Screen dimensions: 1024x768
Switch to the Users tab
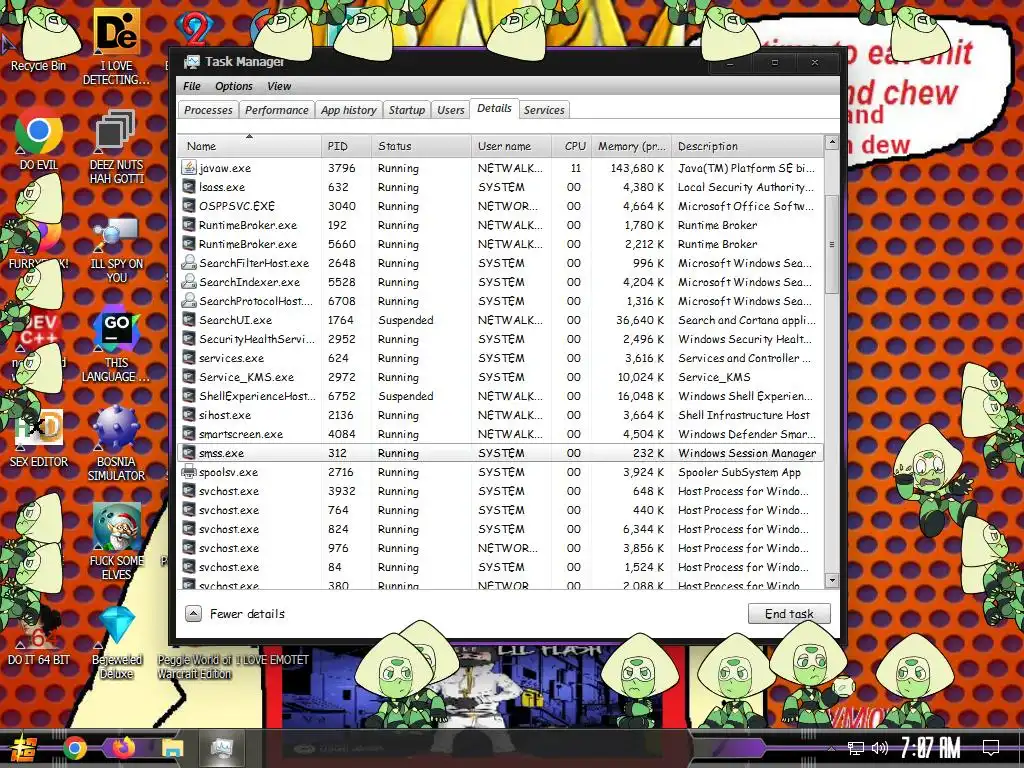click(x=451, y=110)
